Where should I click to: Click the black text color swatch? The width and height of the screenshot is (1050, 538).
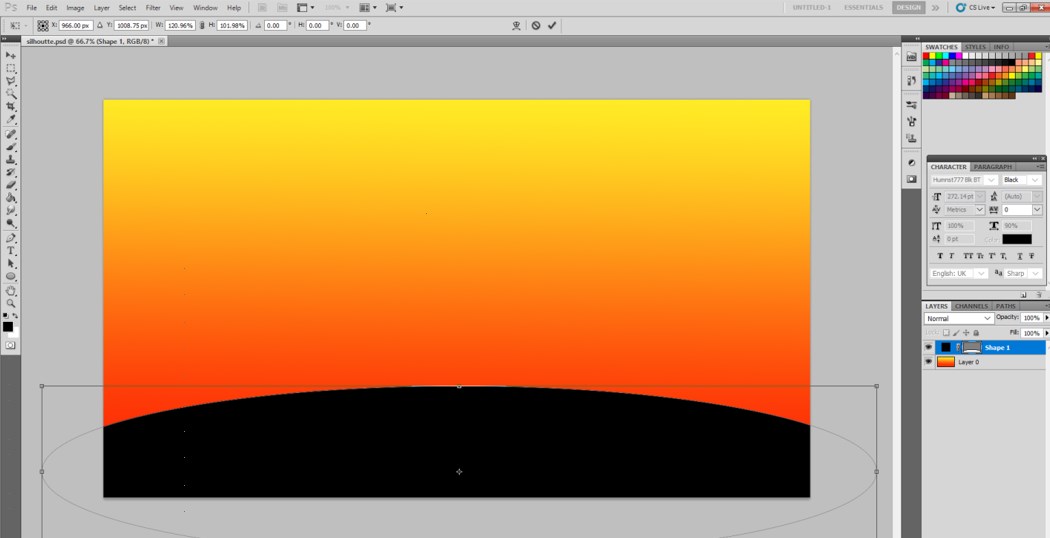[x=1016, y=239]
